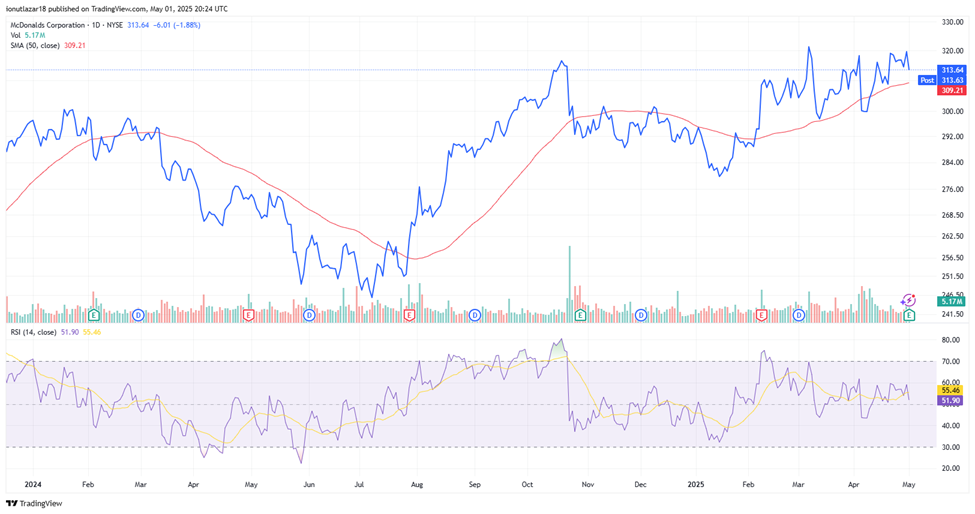Click the purple lightning bolt icon

coord(908,300)
